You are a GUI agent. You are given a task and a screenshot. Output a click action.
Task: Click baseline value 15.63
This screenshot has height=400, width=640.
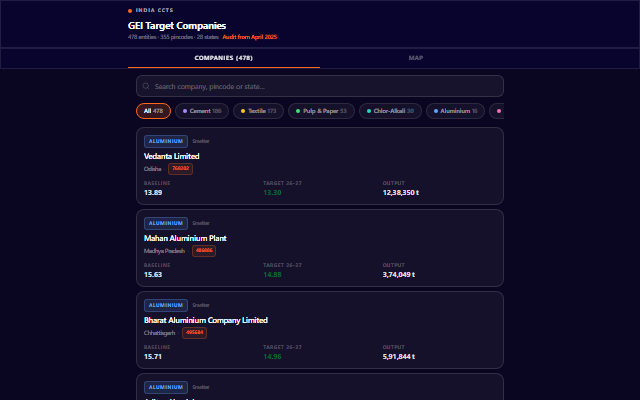153,275
